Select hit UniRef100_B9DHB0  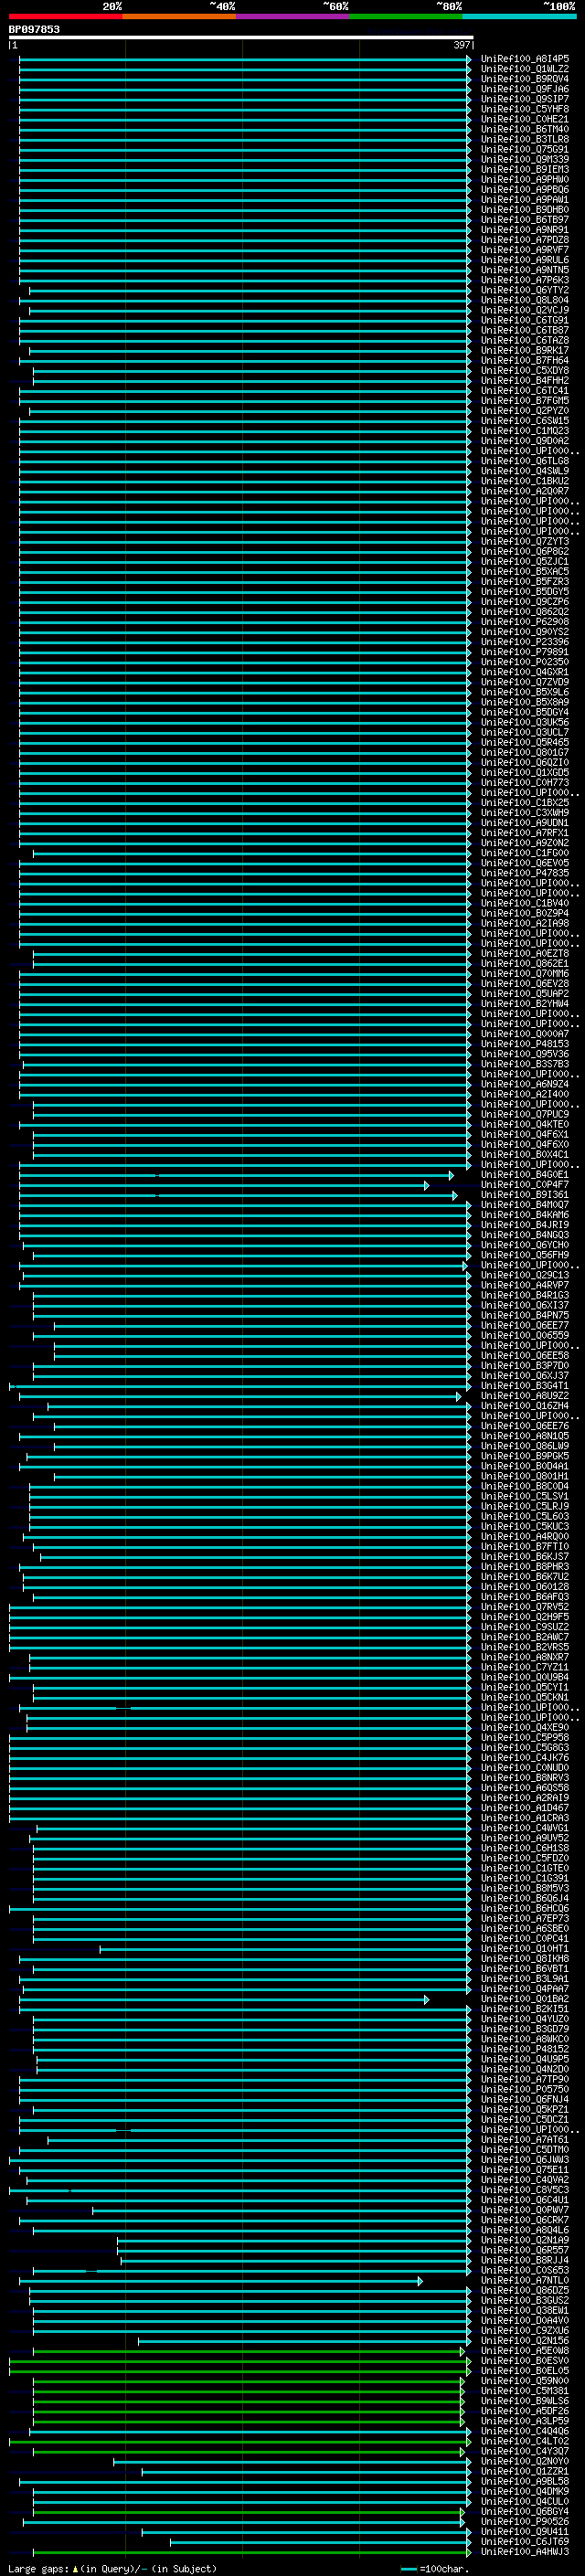coord(525,210)
